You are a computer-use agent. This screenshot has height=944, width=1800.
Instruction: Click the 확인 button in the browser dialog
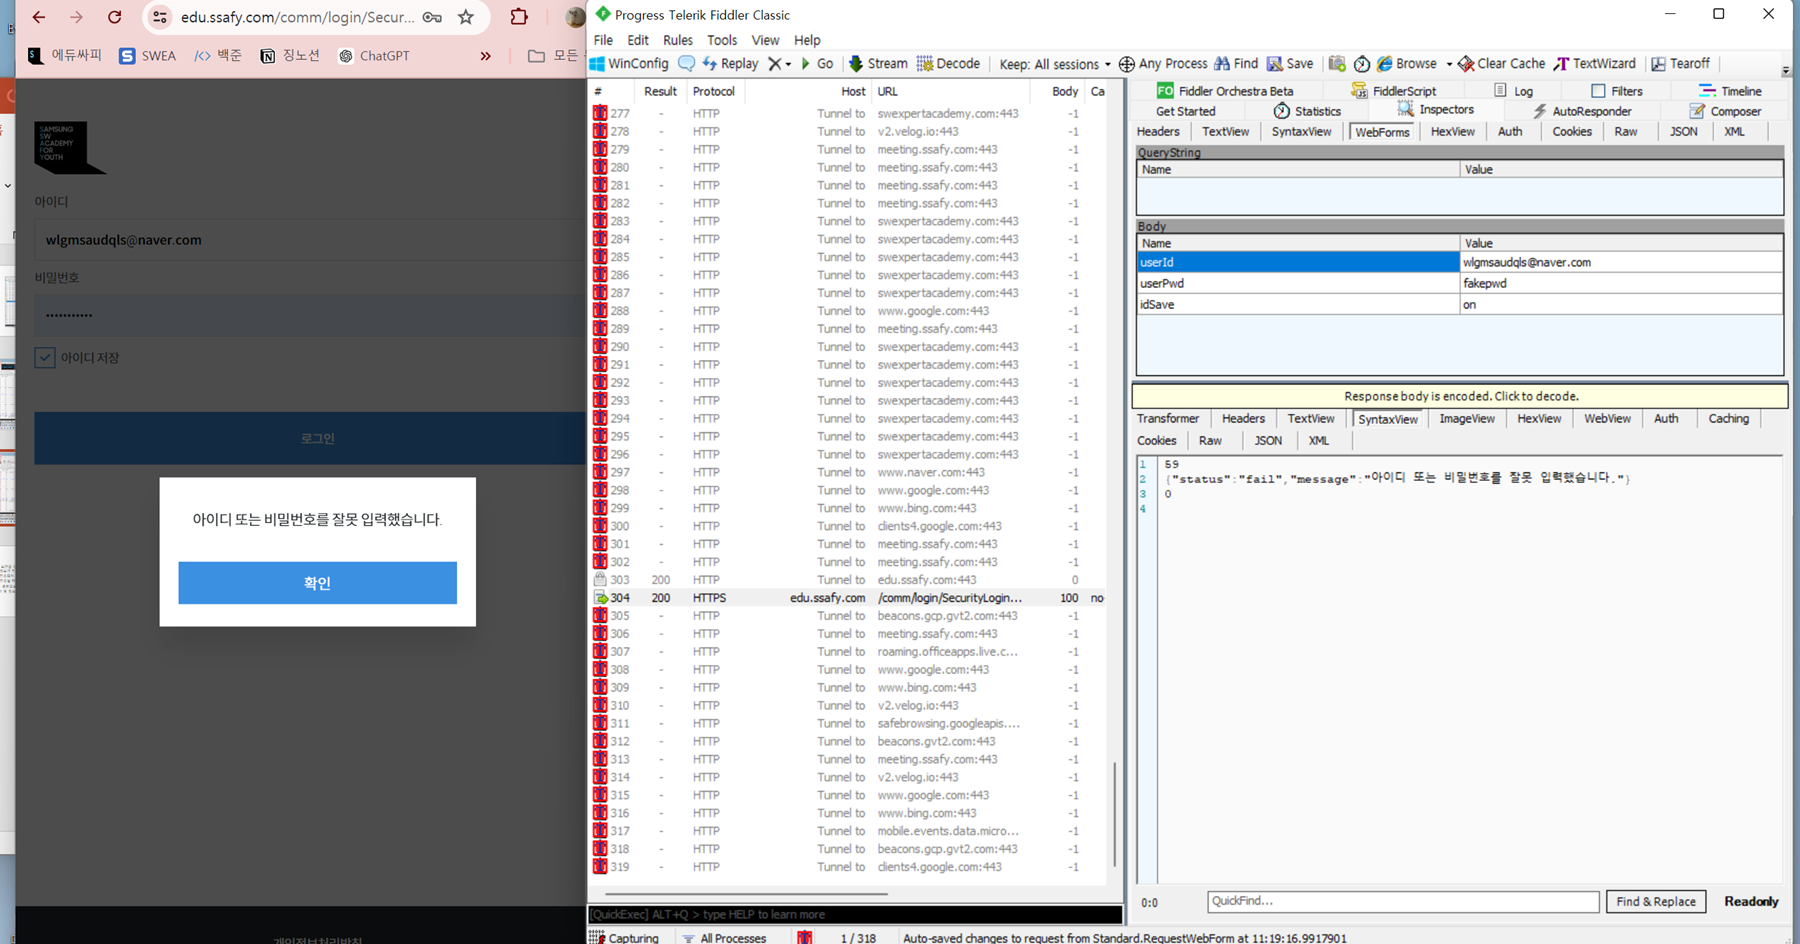[x=317, y=583]
